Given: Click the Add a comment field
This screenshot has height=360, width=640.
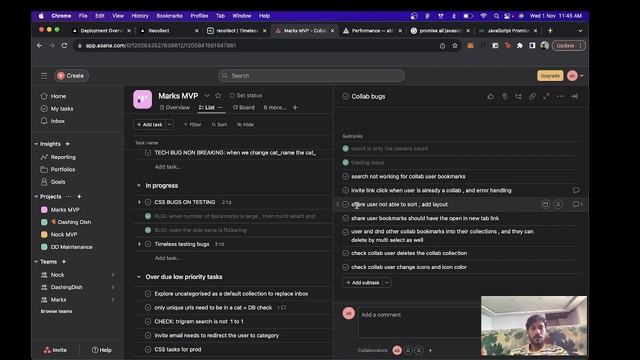Looking at the screenshot, I should 420,322.
